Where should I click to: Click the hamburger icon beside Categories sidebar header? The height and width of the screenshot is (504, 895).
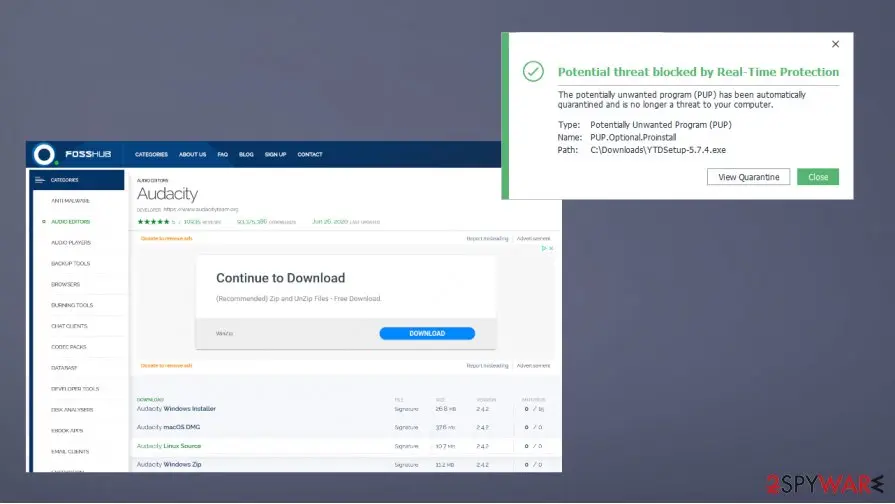click(x=39, y=180)
